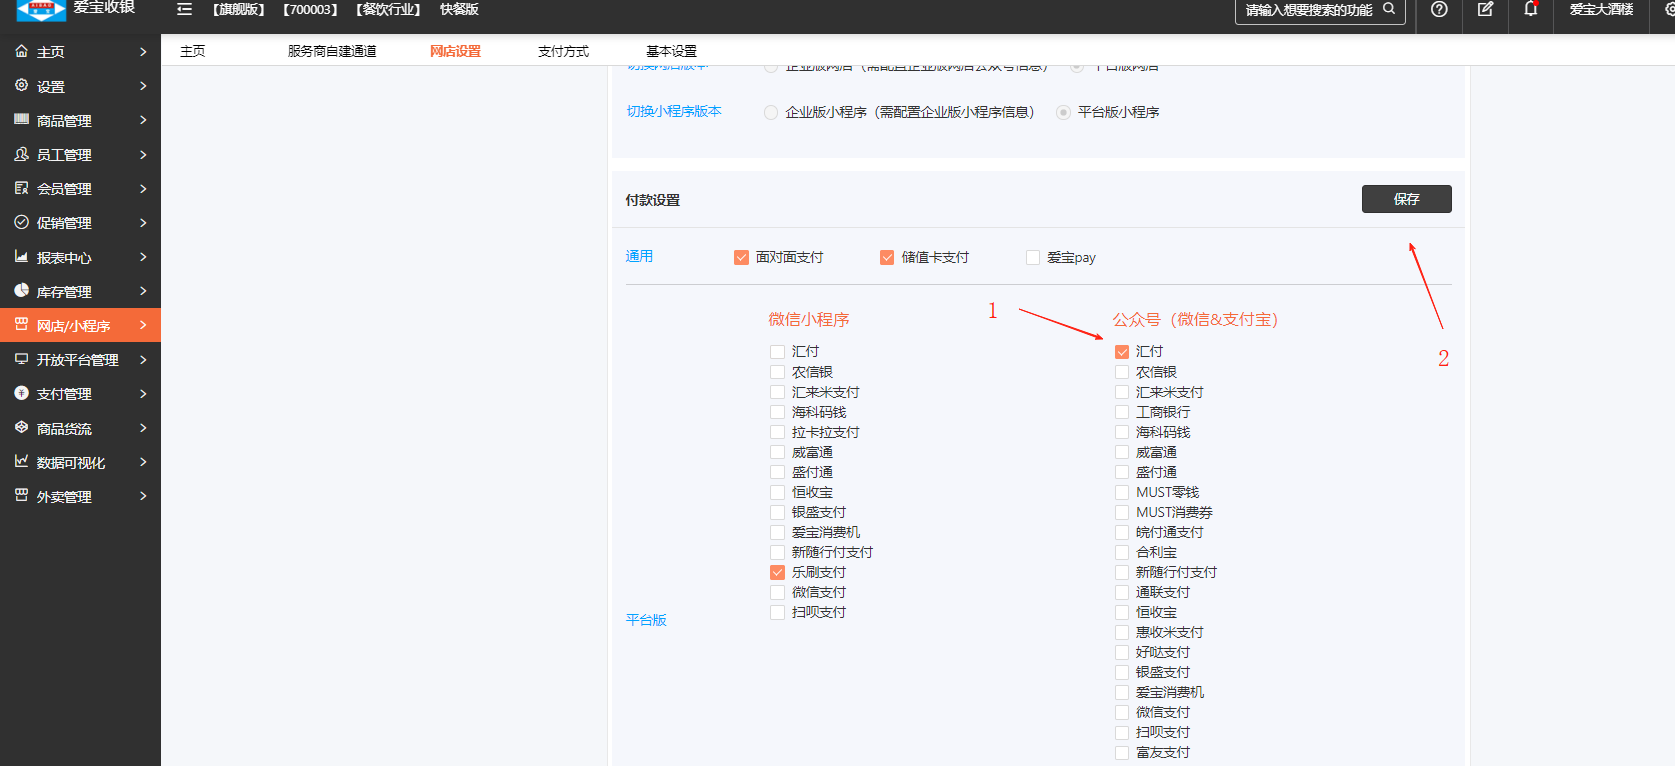
Task: Check 工商银行 checkbox
Action: (1122, 412)
